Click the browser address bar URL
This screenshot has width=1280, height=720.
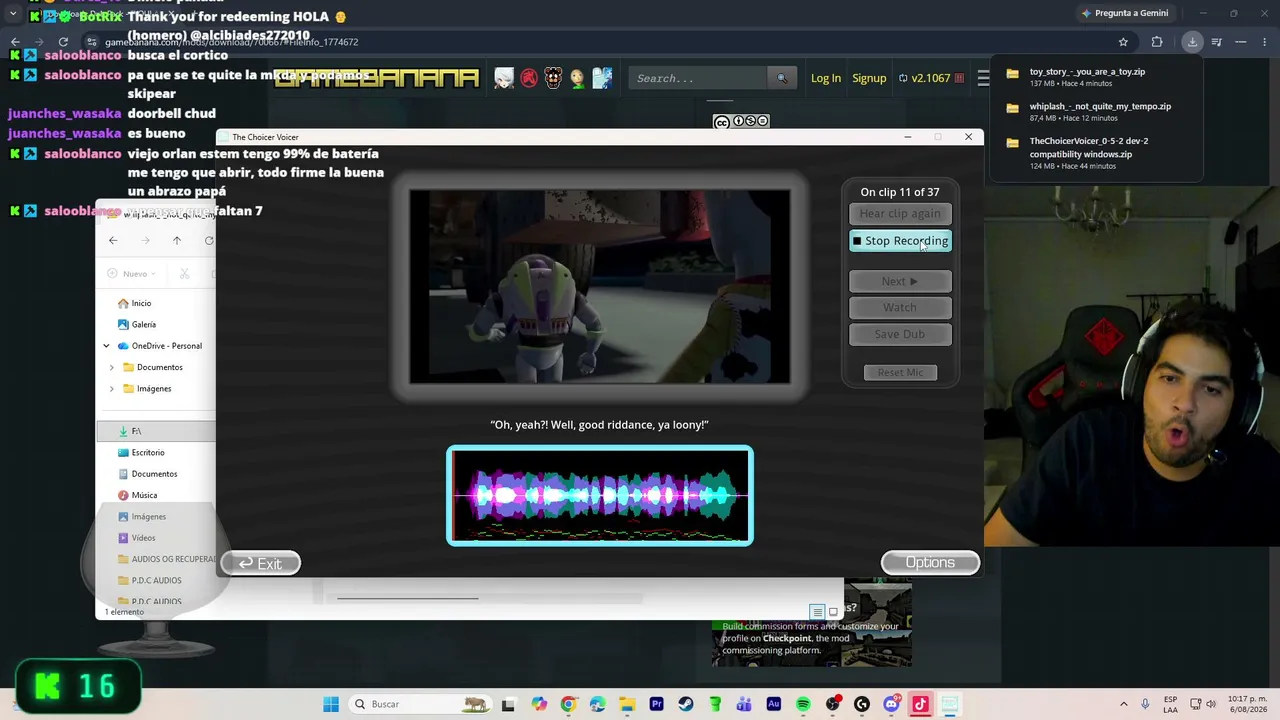[x=231, y=42]
